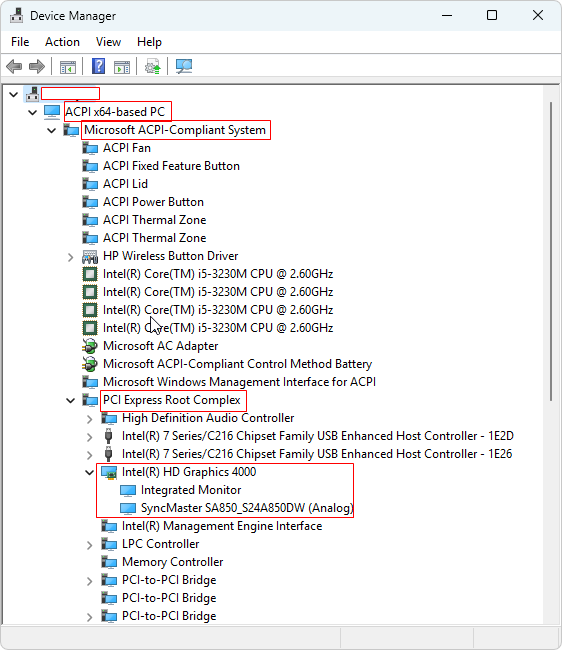This screenshot has width=562, height=650.
Task: Click the Forward arrow toolbar icon
Action: tap(37, 66)
